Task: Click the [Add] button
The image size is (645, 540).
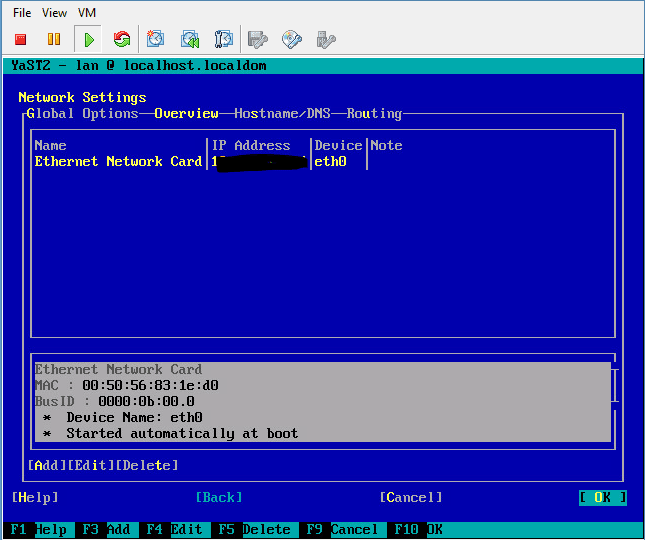Action: (47, 465)
